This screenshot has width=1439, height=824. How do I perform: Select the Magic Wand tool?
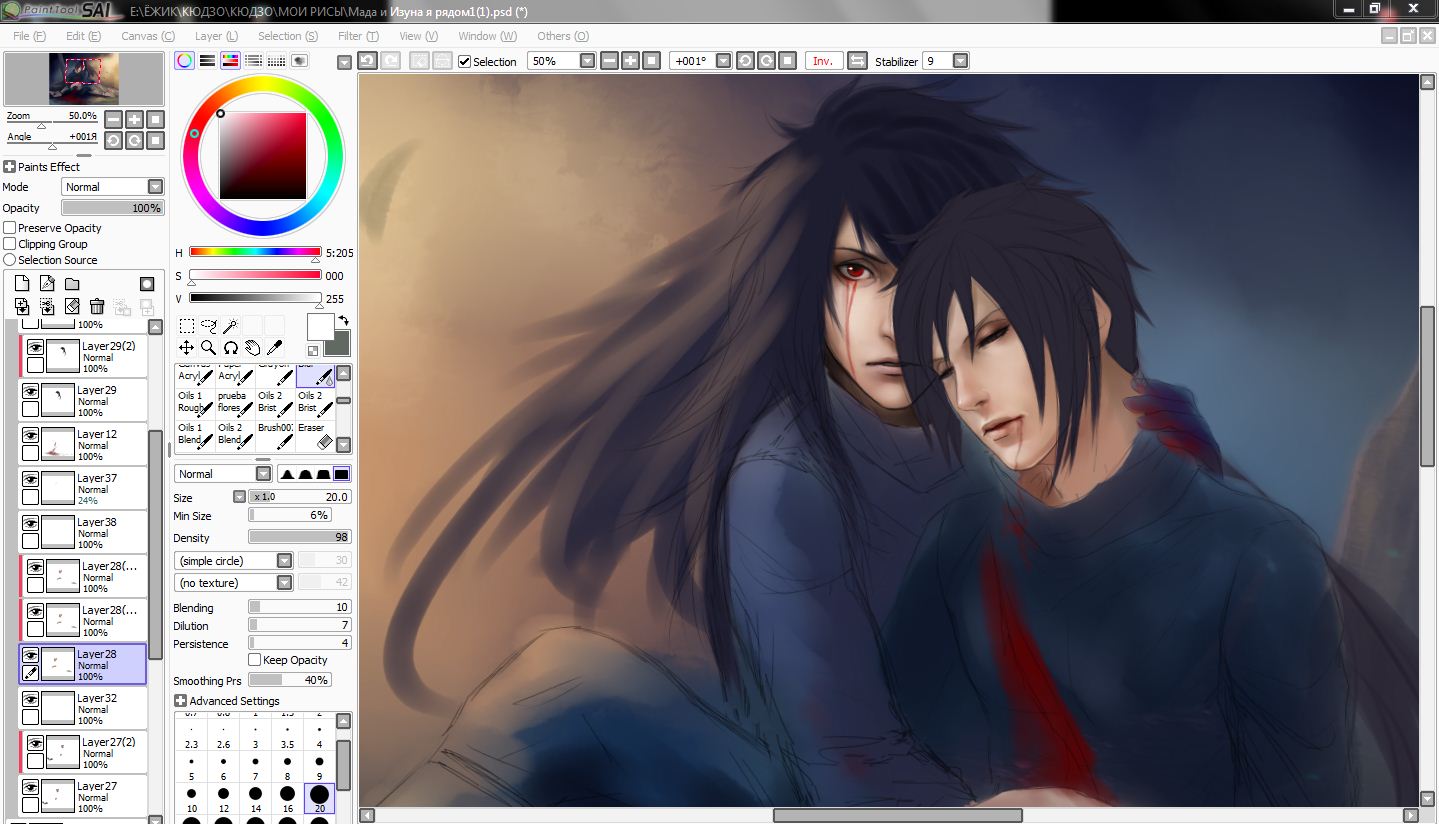click(231, 326)
